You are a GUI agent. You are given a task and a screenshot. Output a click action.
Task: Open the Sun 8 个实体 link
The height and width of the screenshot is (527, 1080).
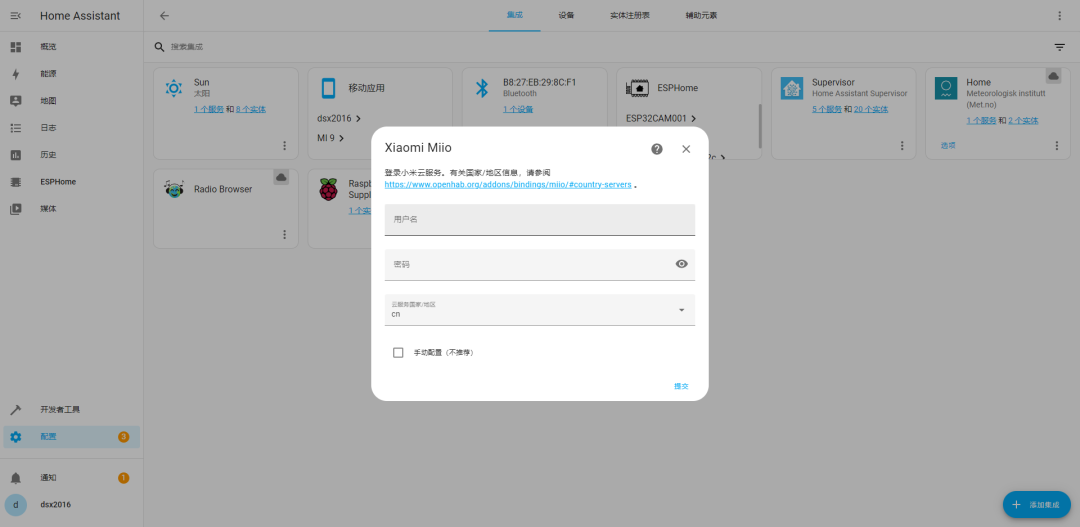point(251,110)
